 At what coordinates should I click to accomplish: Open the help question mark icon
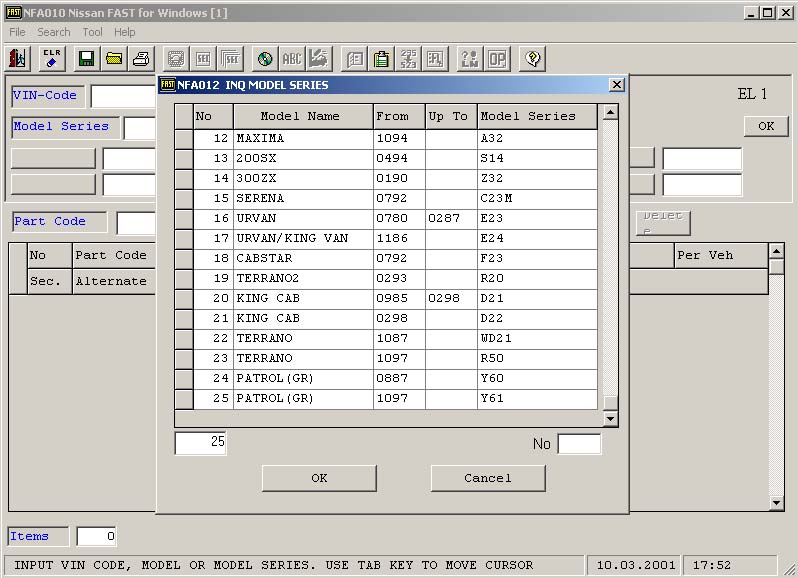(532, 58)
